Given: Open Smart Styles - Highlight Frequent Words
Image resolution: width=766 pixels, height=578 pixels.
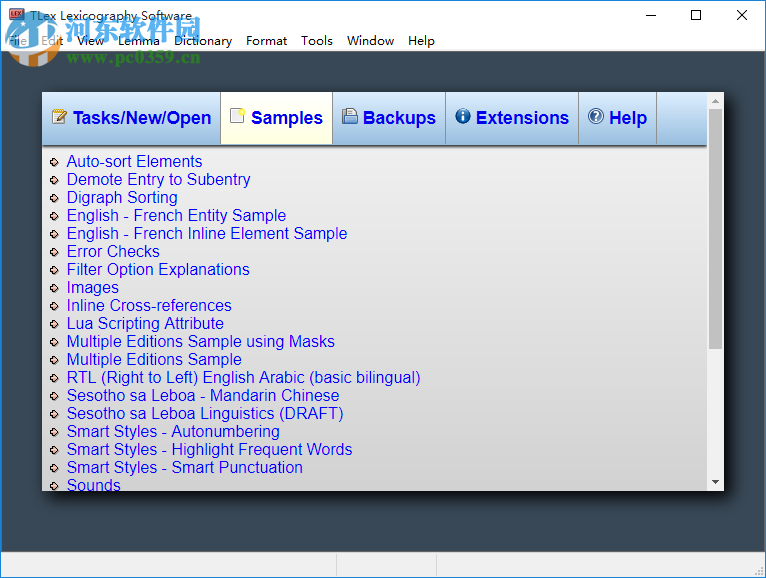Looking at the screenshot, I should pos(210,450).
